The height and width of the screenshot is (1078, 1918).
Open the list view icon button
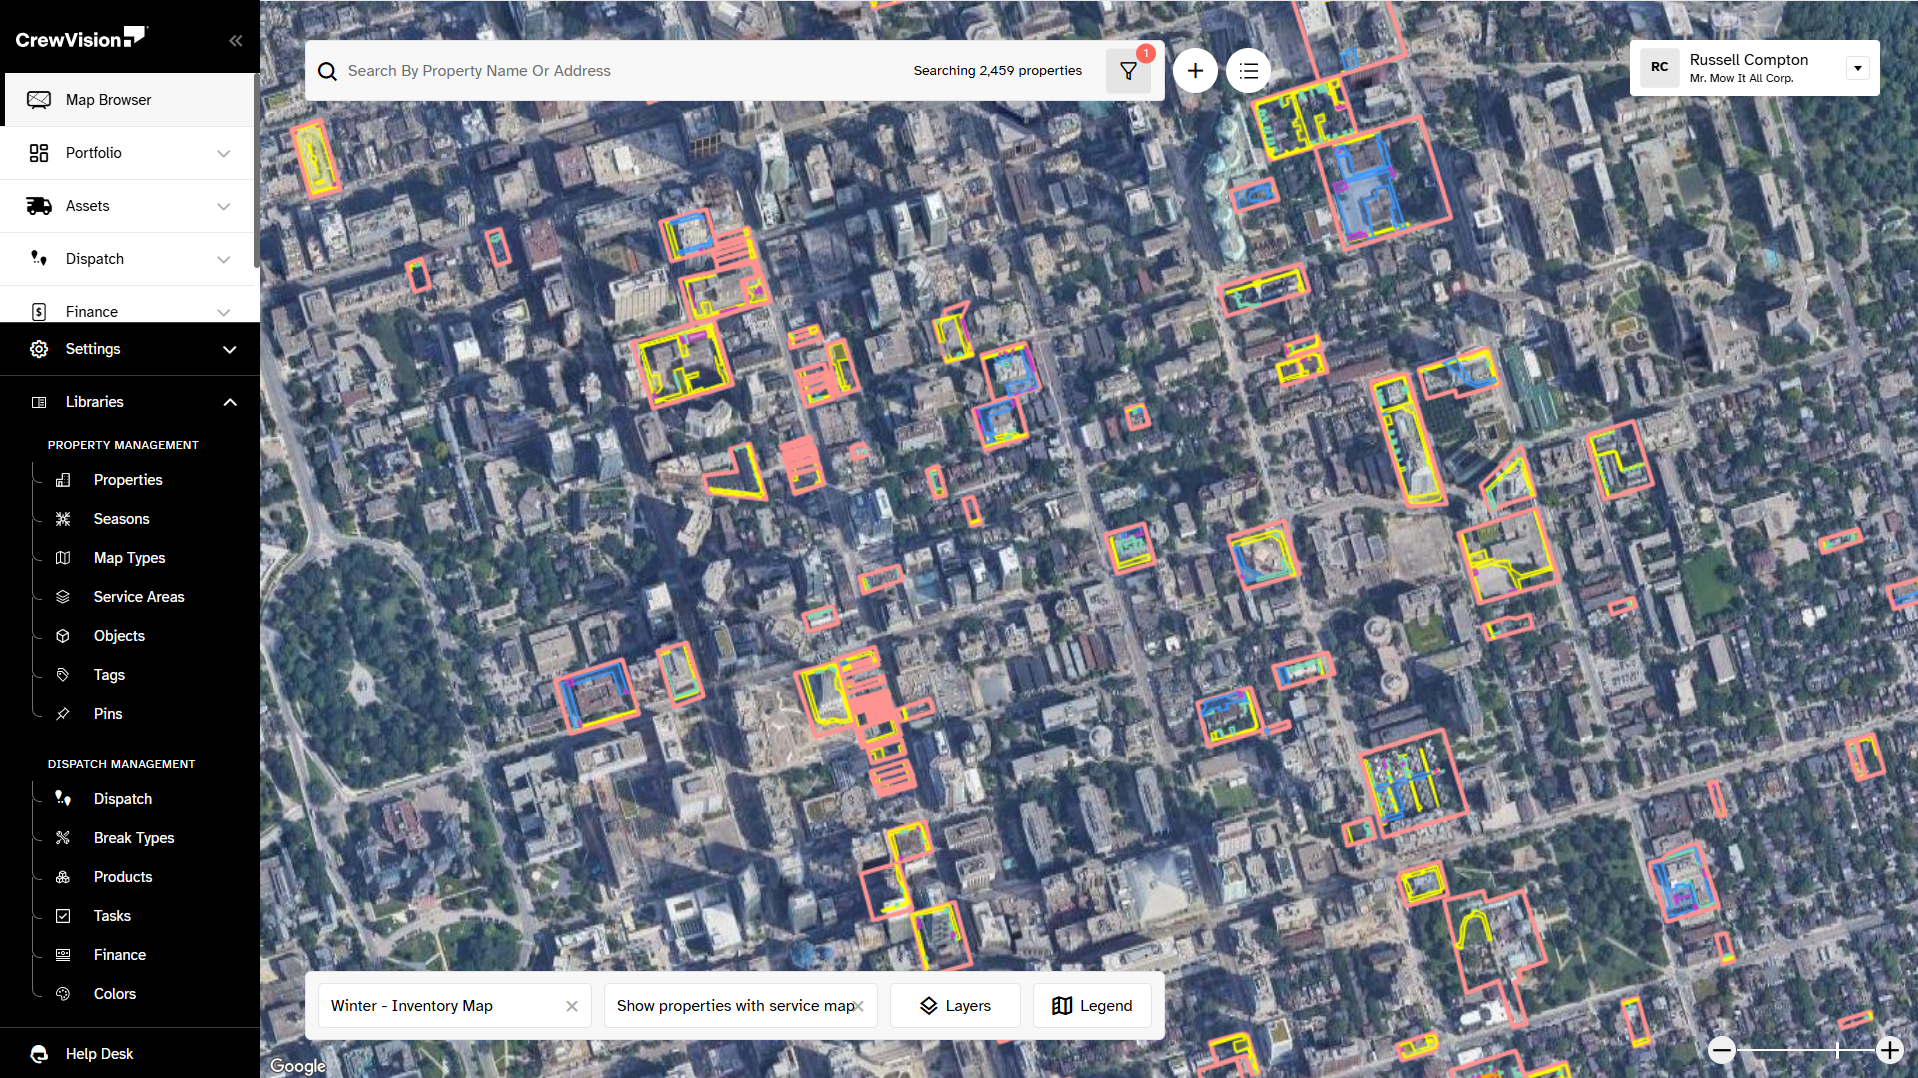pos(1248,71)
